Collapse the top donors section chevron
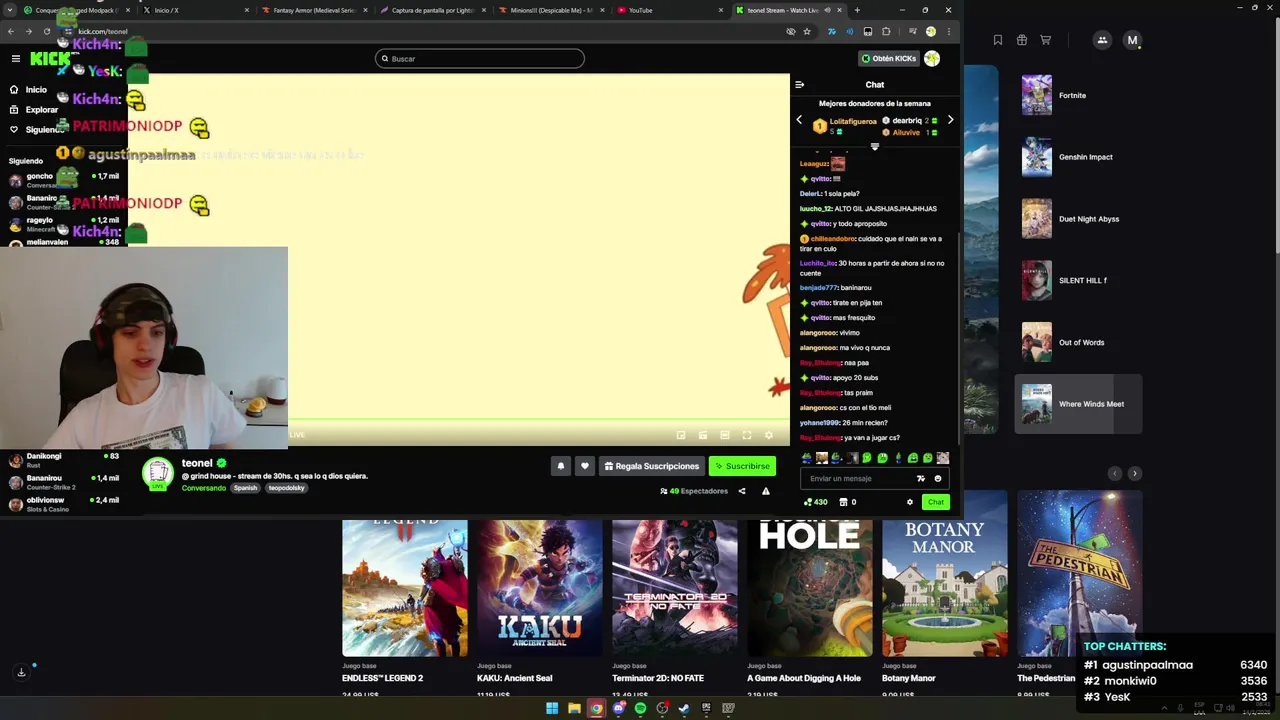This screenshot has width=1280, height=720. point(875,147)
